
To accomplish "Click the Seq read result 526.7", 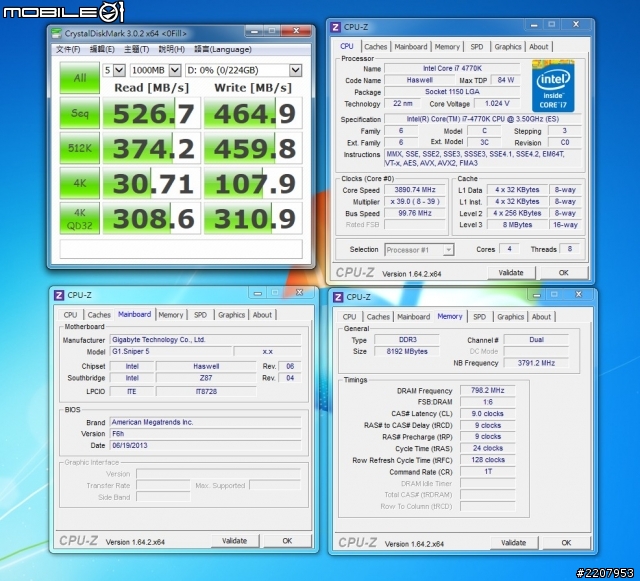I will click(151, 113).
